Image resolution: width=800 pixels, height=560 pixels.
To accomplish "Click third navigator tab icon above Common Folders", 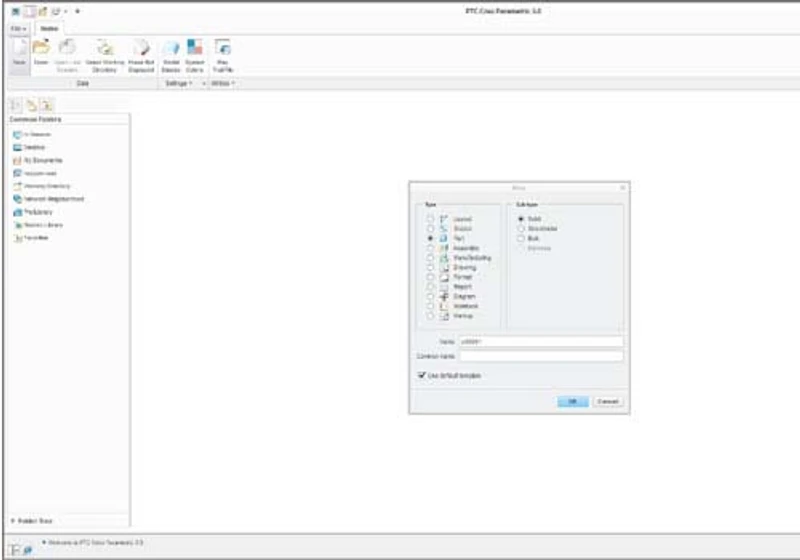I will click(47, 105).
